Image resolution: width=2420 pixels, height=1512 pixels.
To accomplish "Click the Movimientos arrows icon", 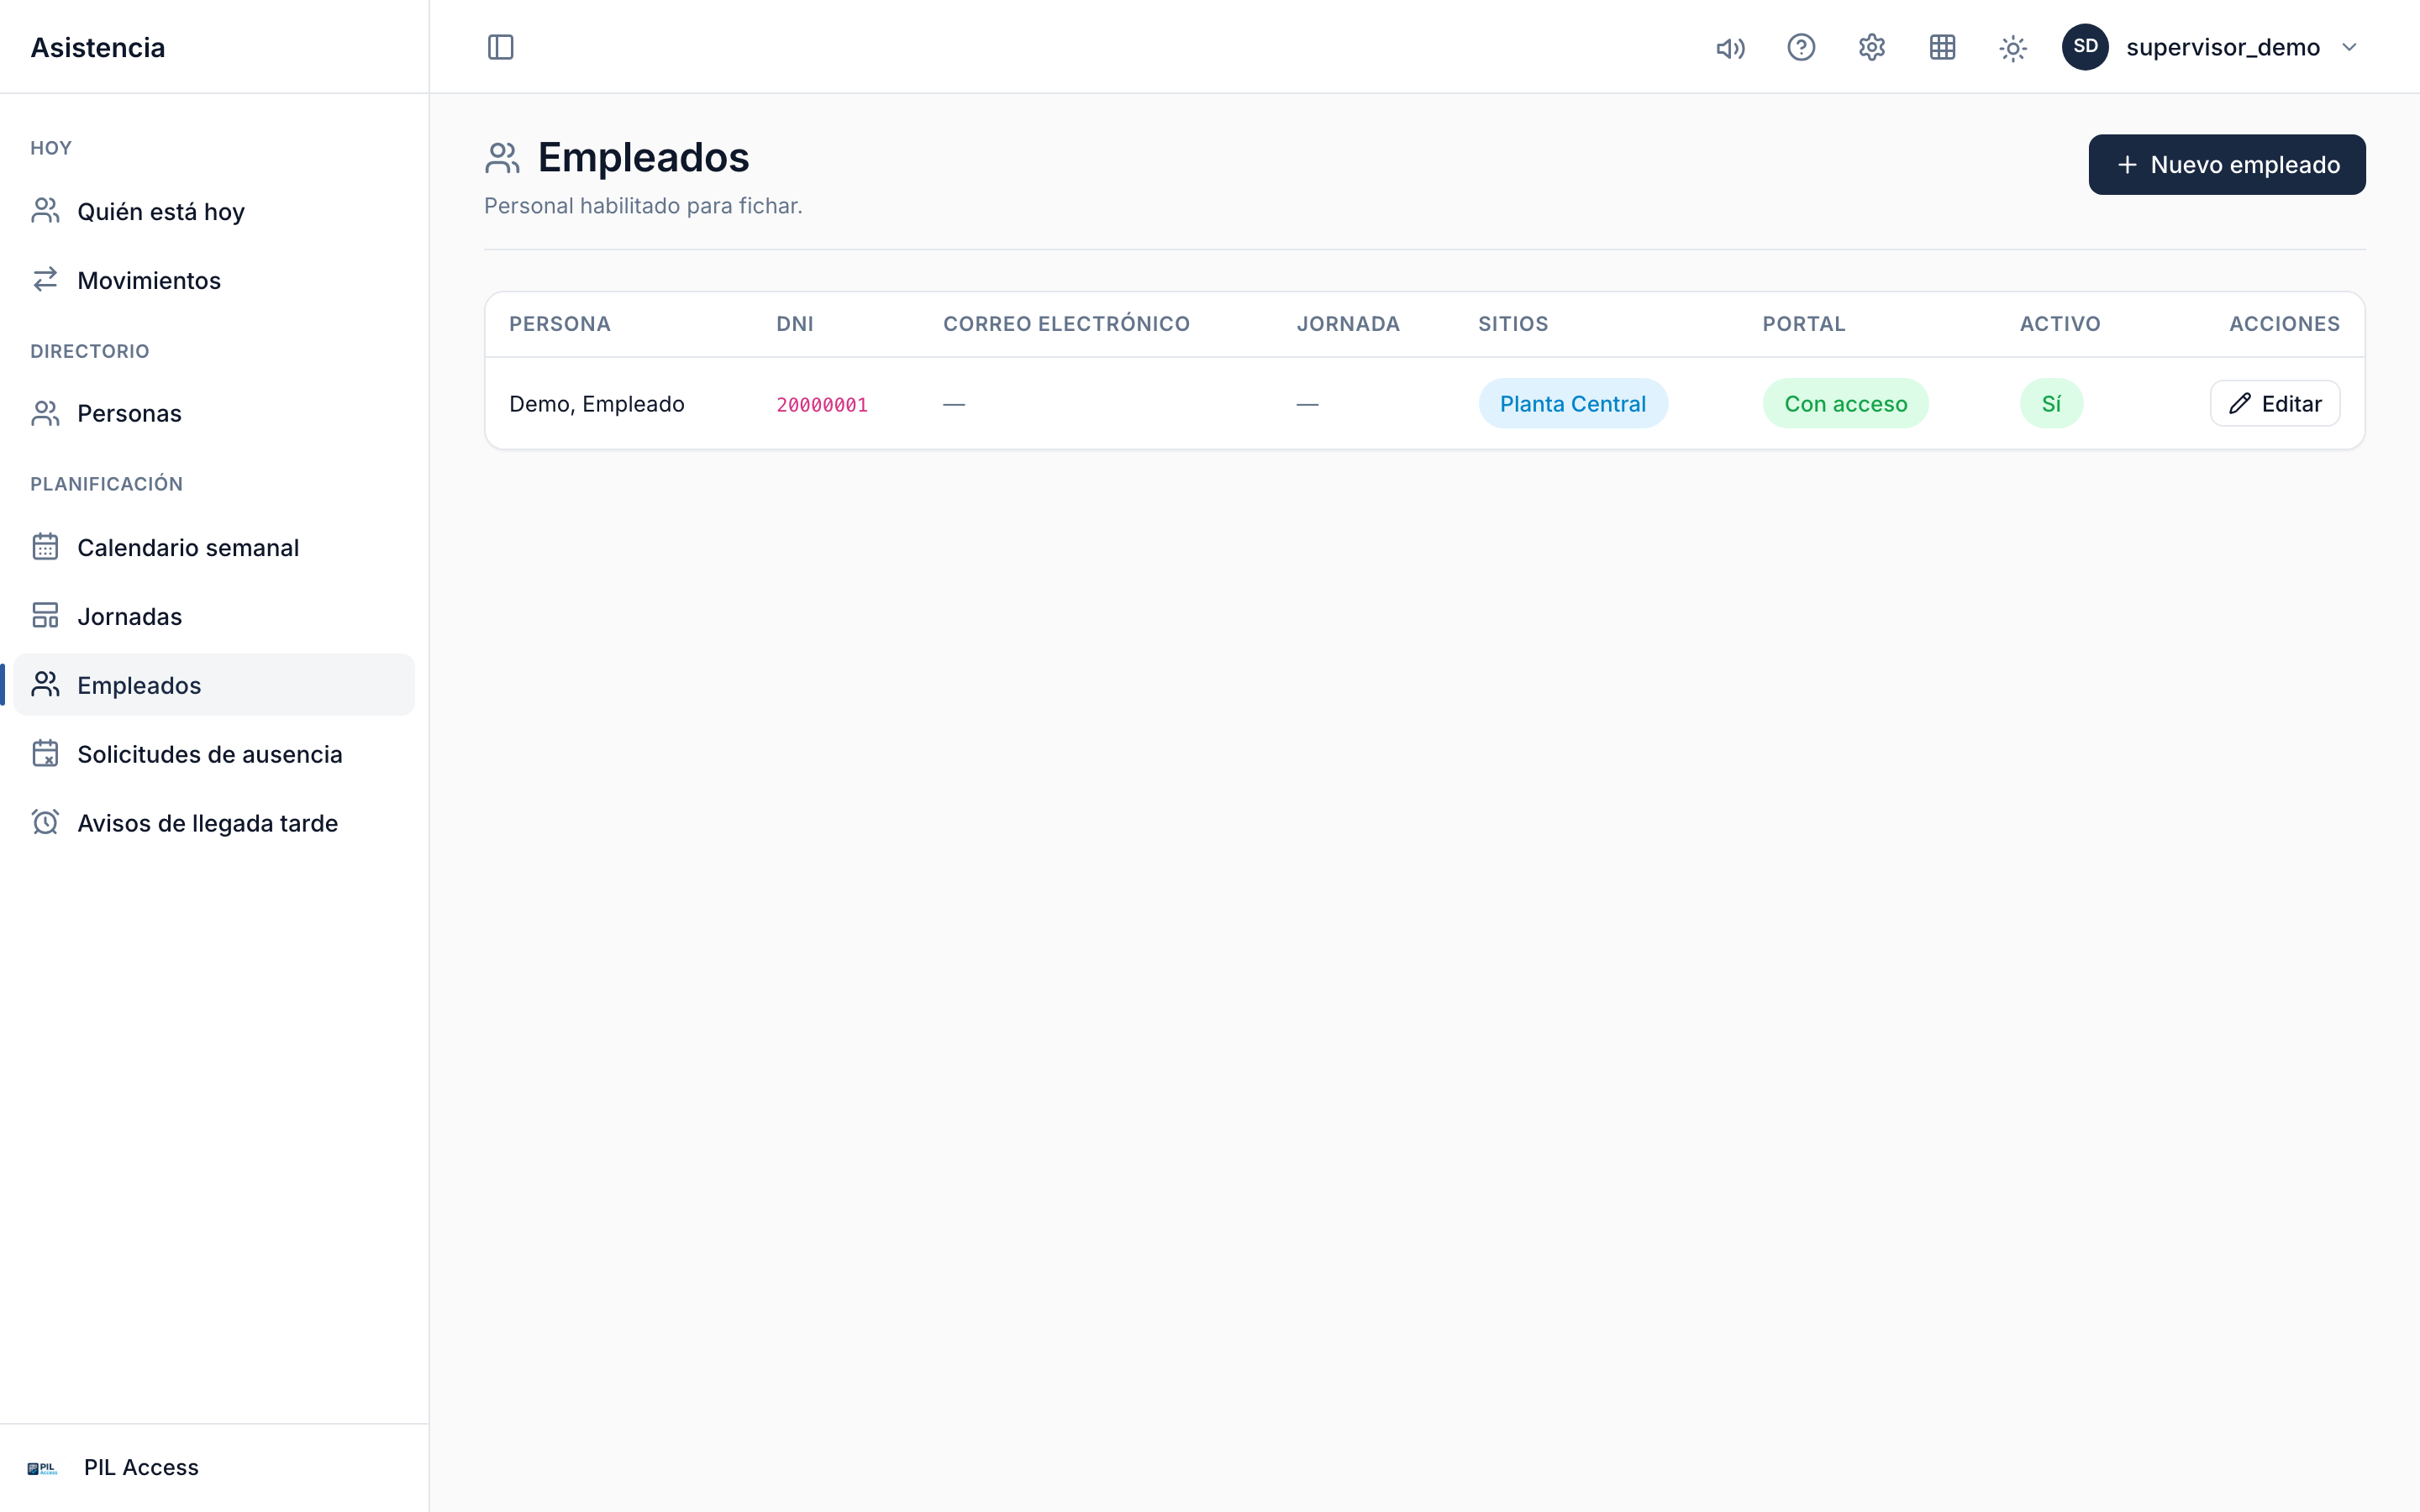I will [45, 280].
